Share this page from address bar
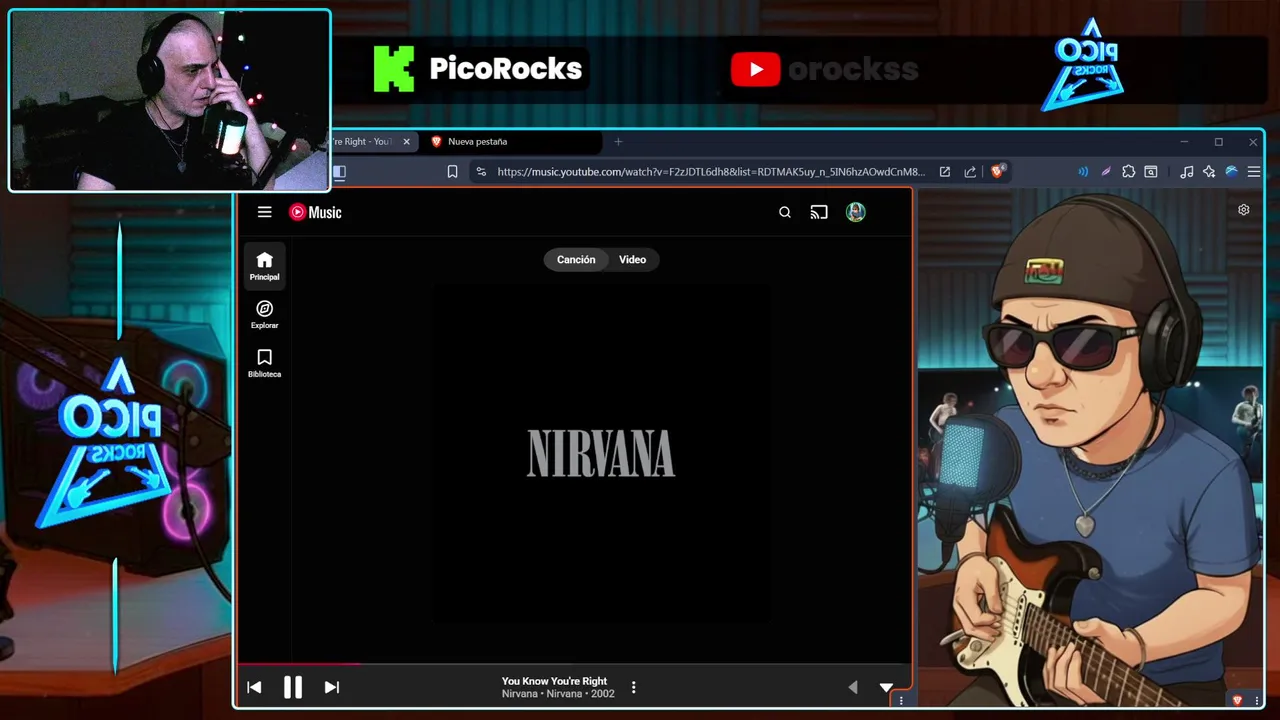 [970, 172]
